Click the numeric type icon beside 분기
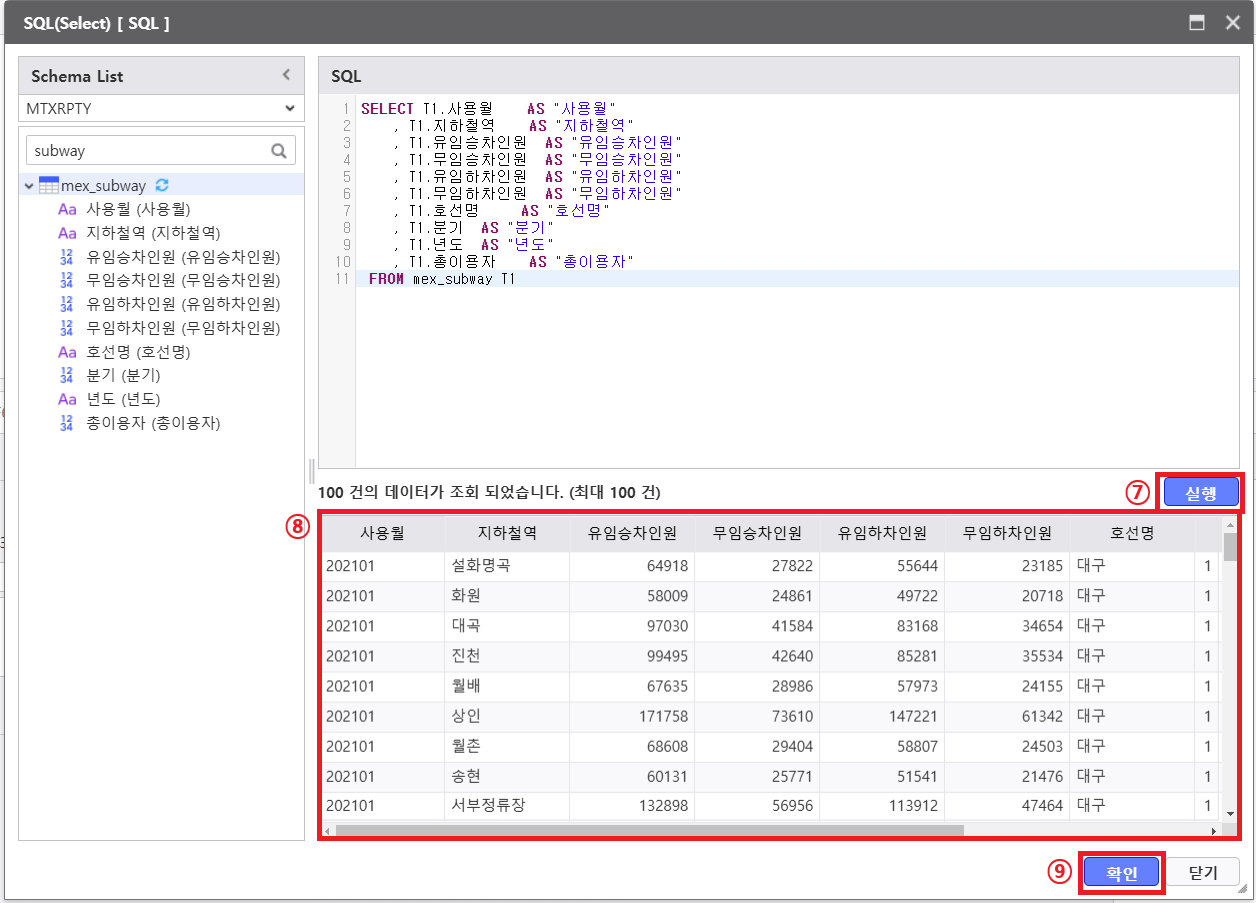 [67, 375]
